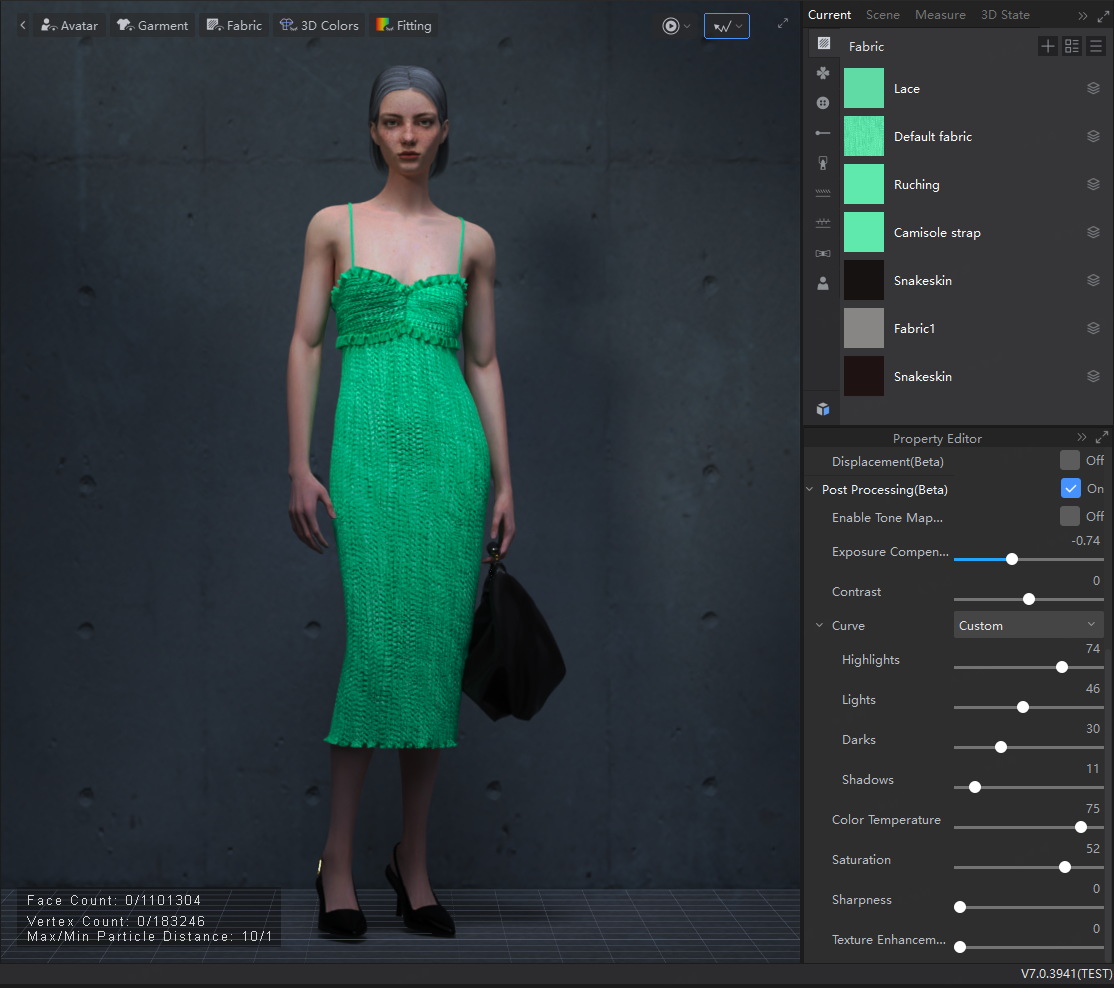Image resolution: width=1114 pixels, height=988 pixels.
Task: Switch to the Measure tab
Action: click(940, 15)
